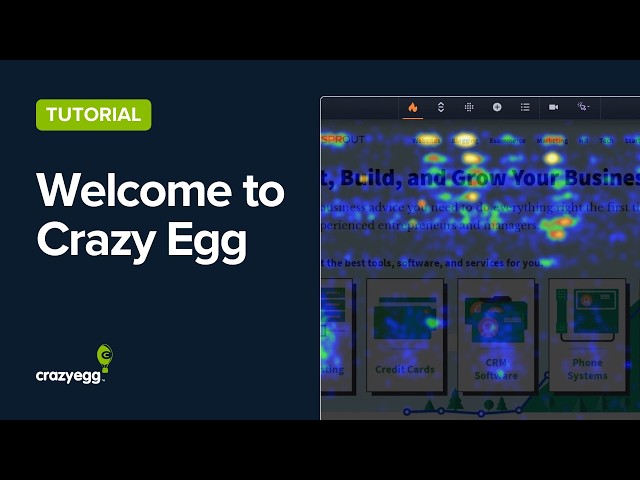Image resolution: width=640 pixels, height=480 pixels.
Task: Click the green TUTORIAL badge
Action: click(x=93, y=115)
